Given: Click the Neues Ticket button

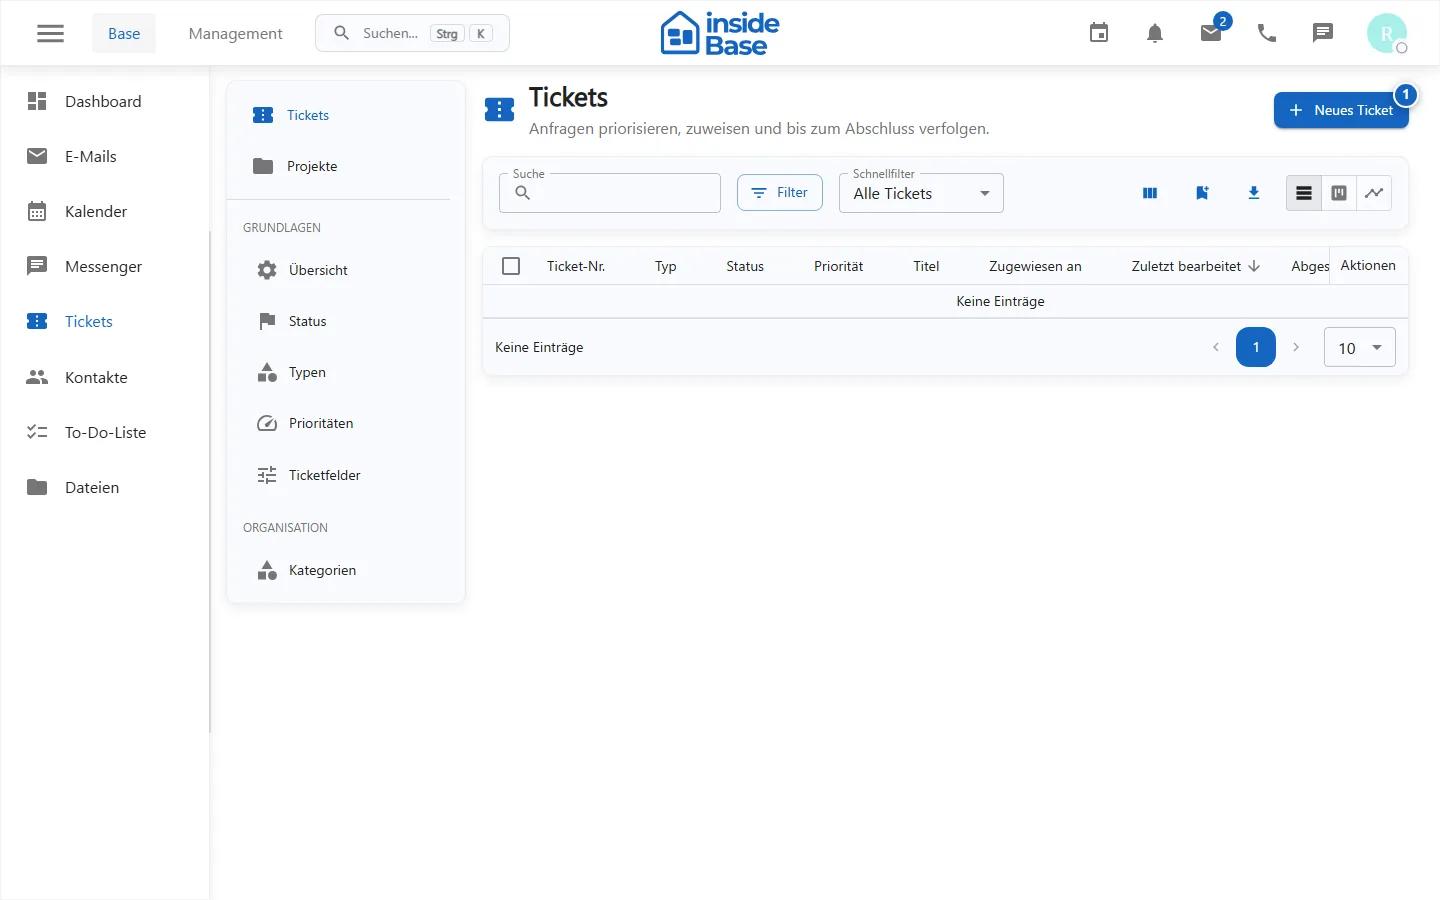Looking at the screenshot, I should click(1341, 110).
